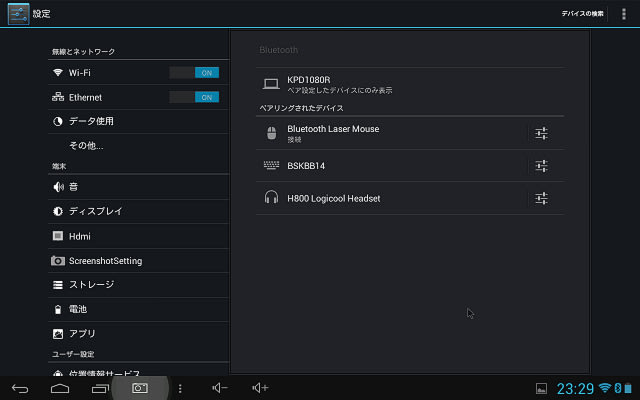Open settings for Bluetooth Laser Mouse
The image size is (640, 400).
pyautogui.click(x=541, y=133)
